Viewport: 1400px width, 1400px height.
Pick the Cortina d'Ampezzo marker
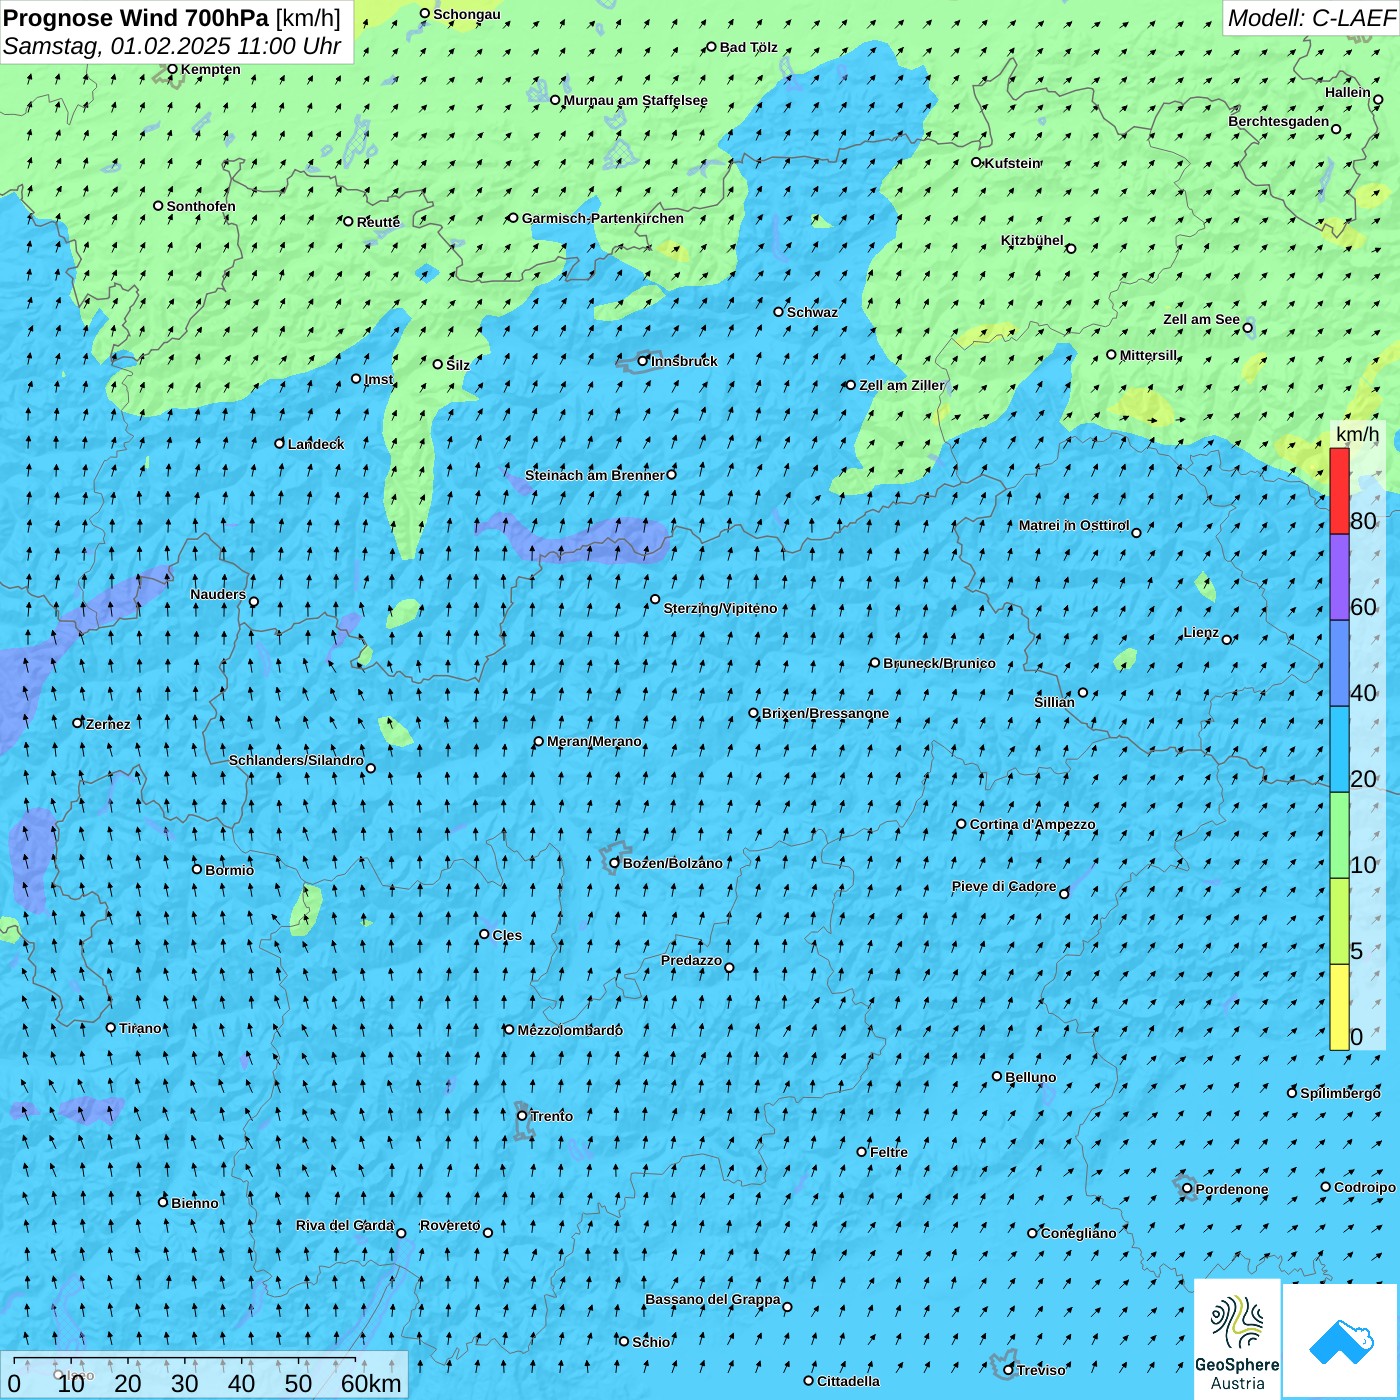point(962,824)
